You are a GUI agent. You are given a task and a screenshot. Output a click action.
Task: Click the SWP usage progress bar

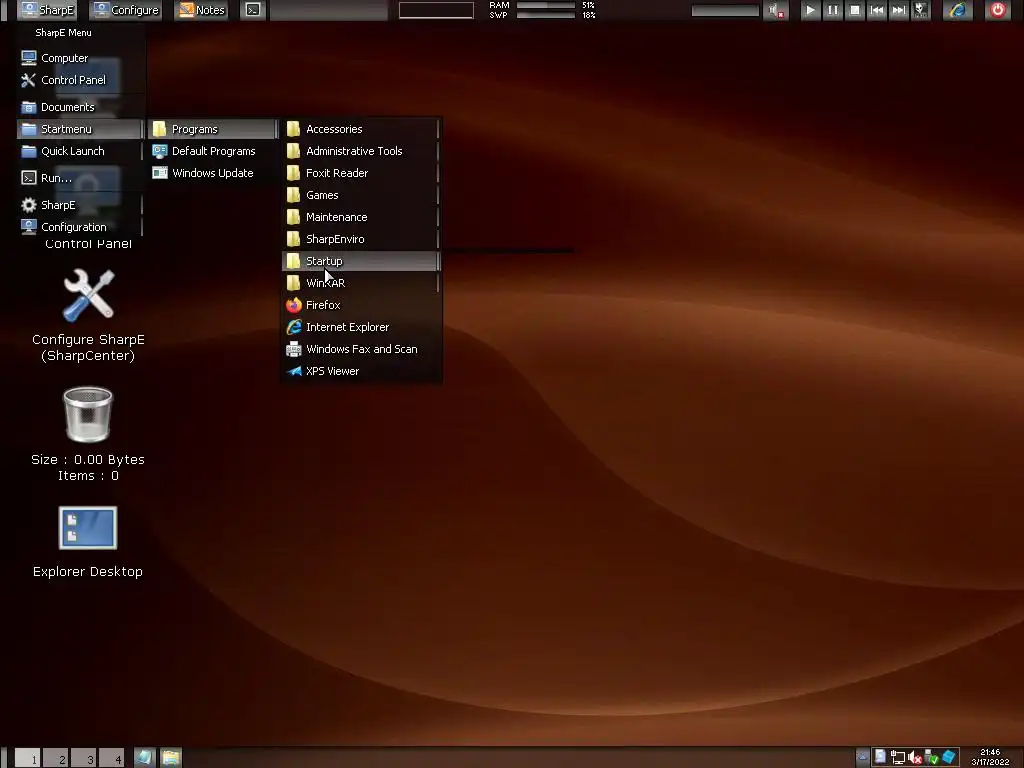tap(546, 14)
